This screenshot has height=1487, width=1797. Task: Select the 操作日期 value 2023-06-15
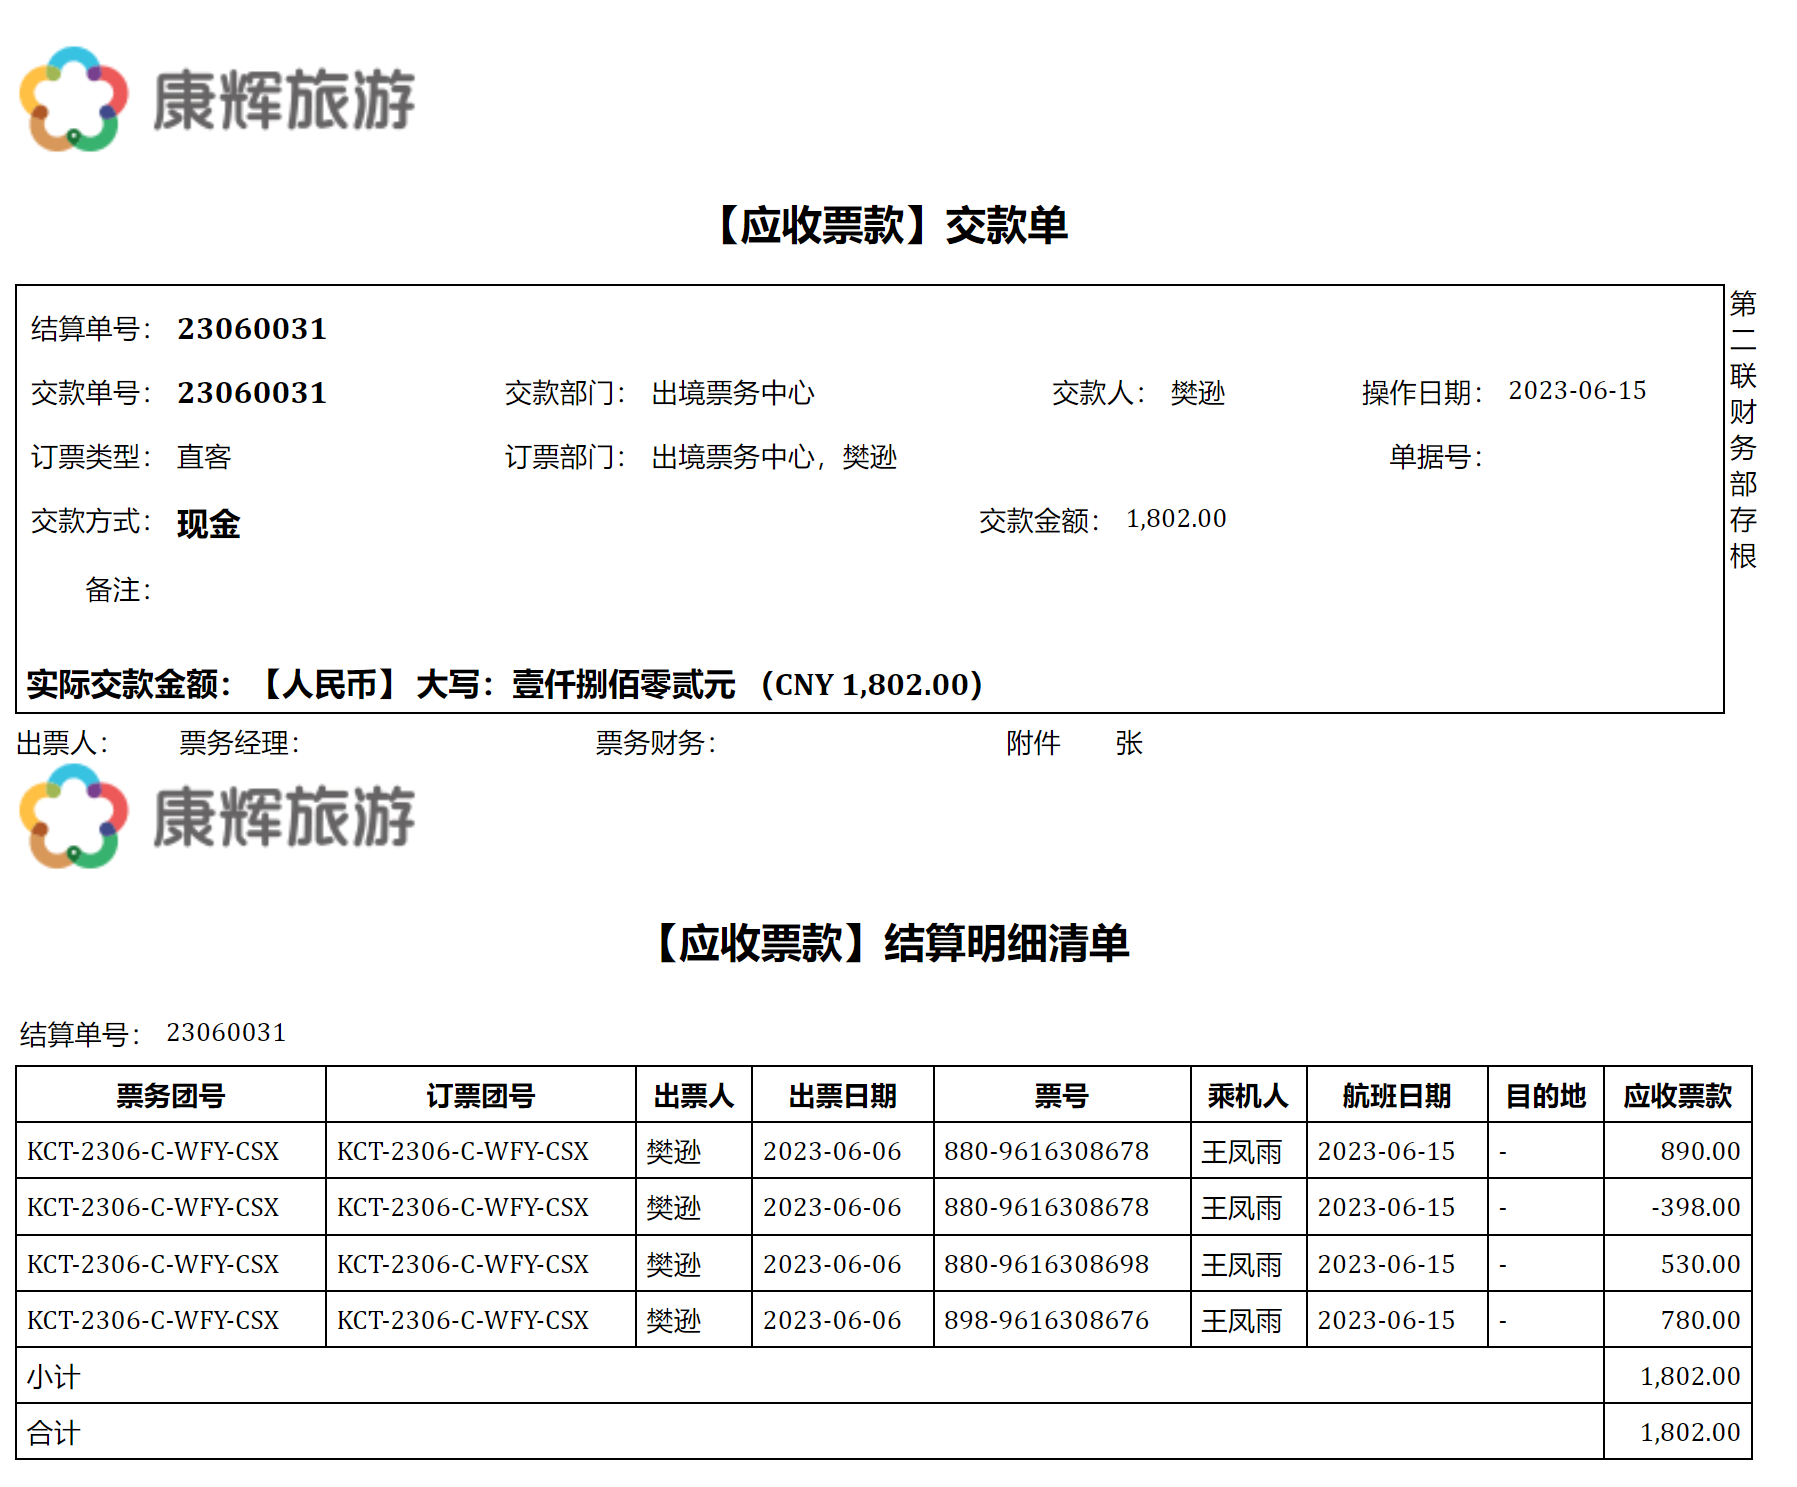1576,391
